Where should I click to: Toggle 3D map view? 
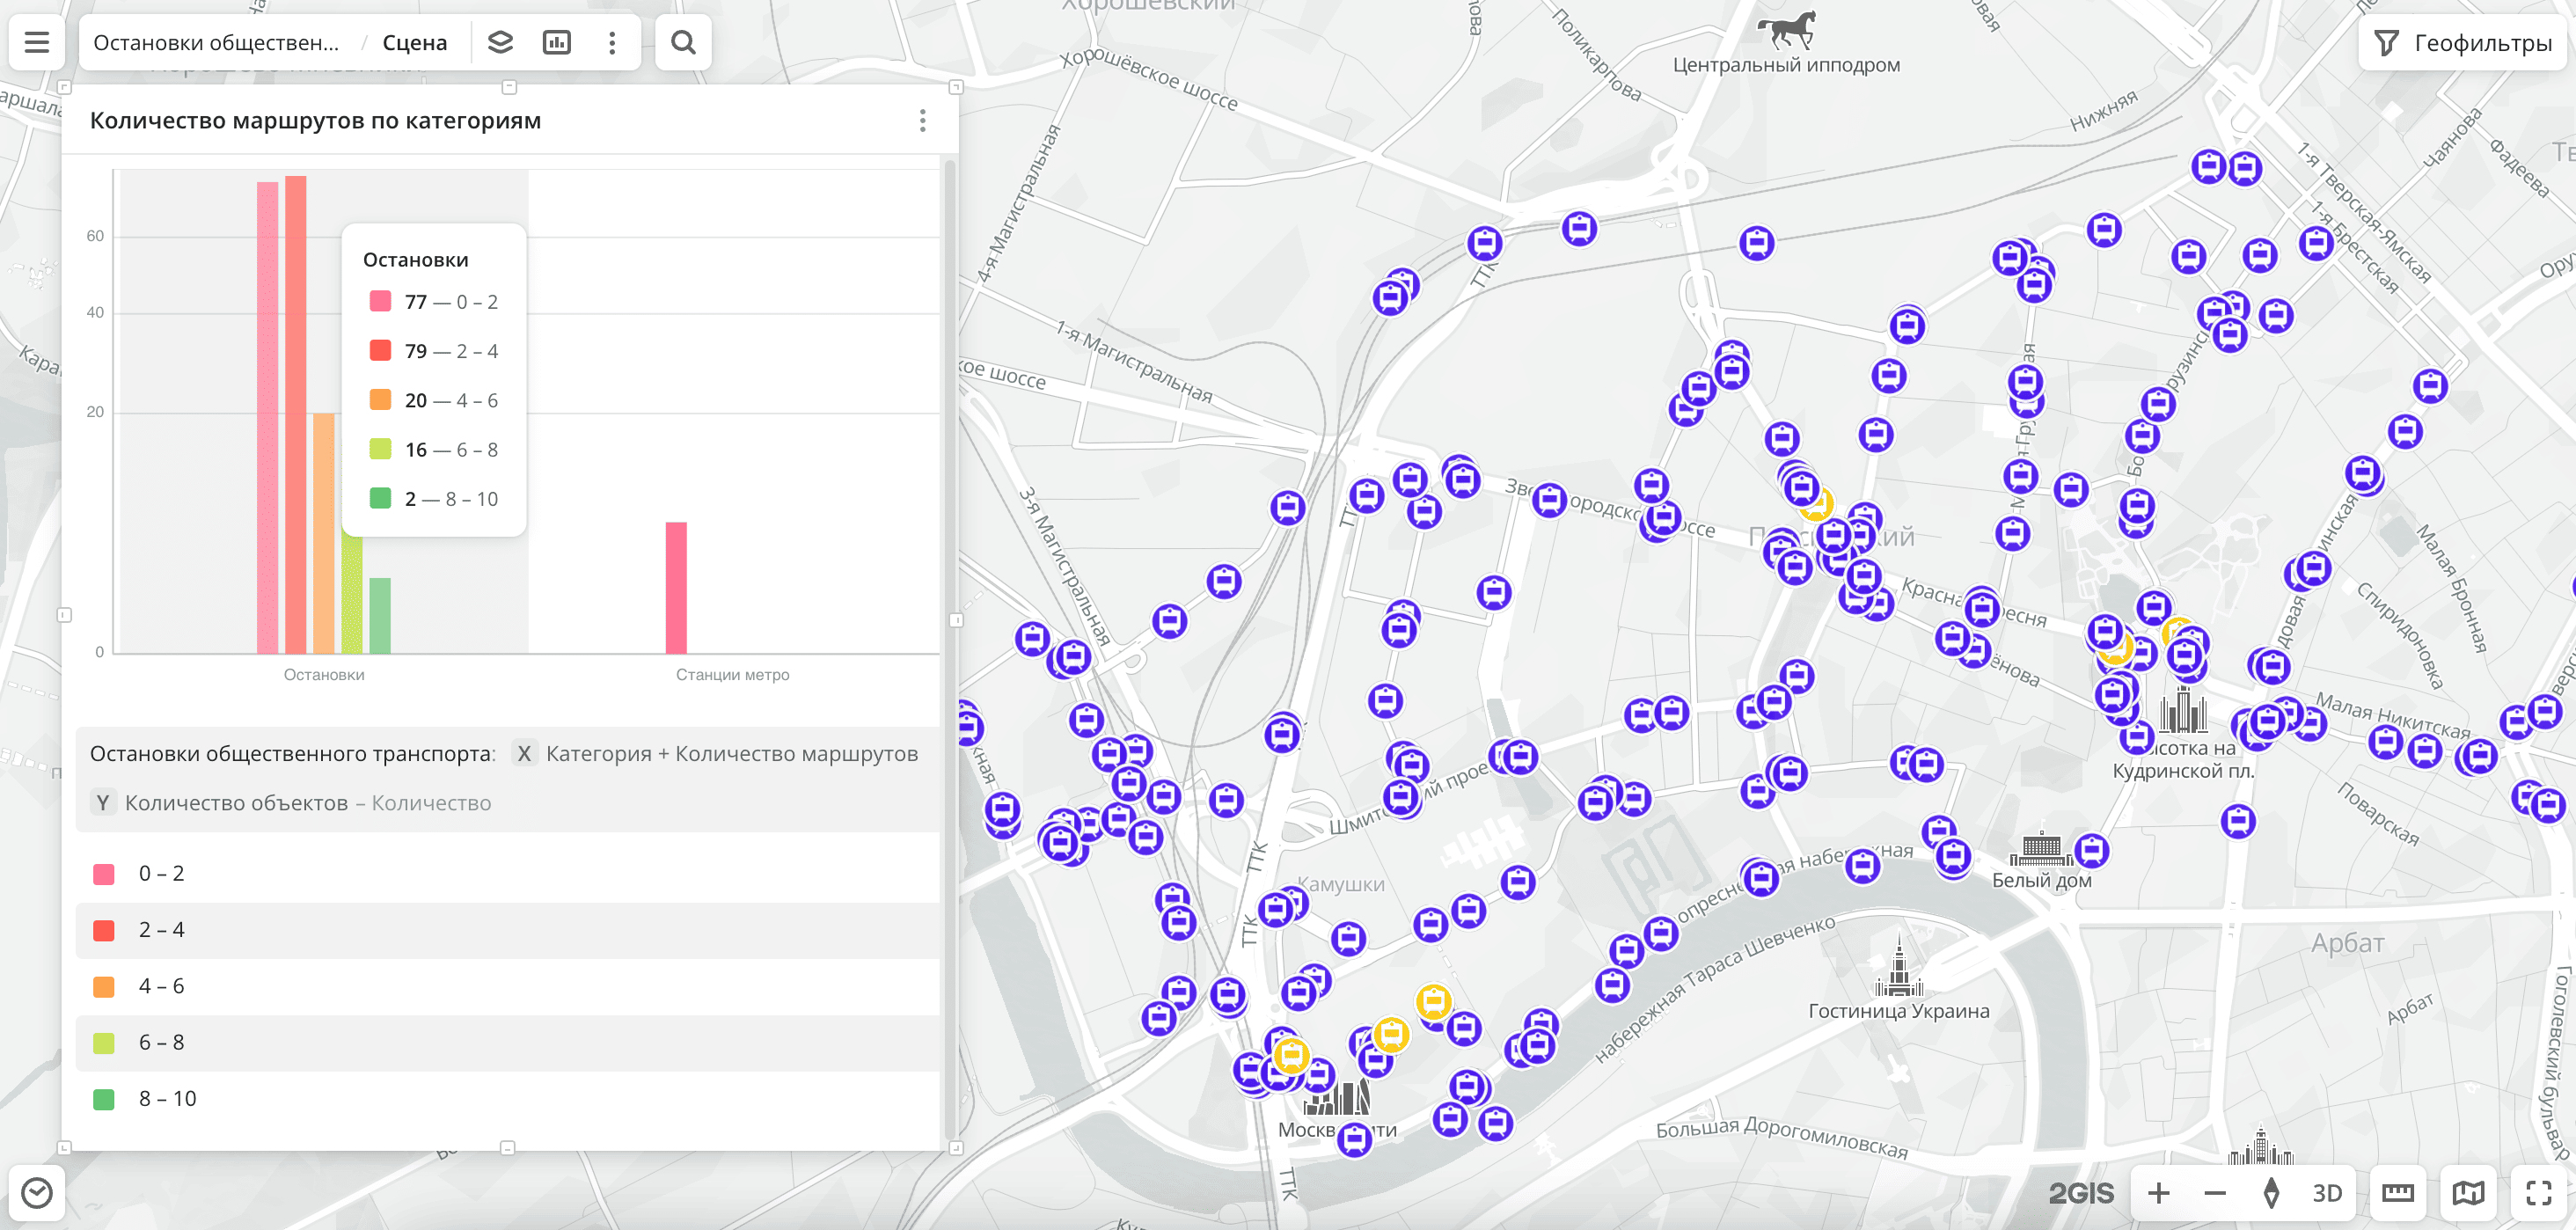(x=2326, y=1192)
